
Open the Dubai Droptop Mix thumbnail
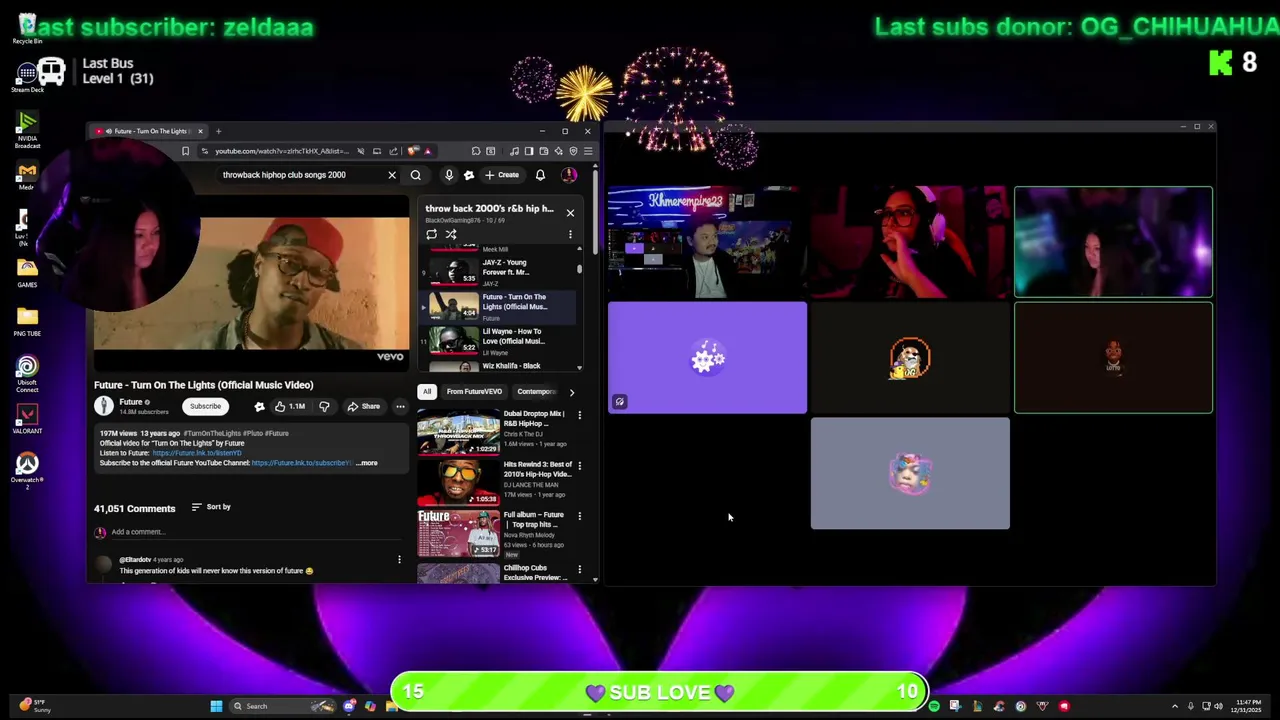(458, 432)
